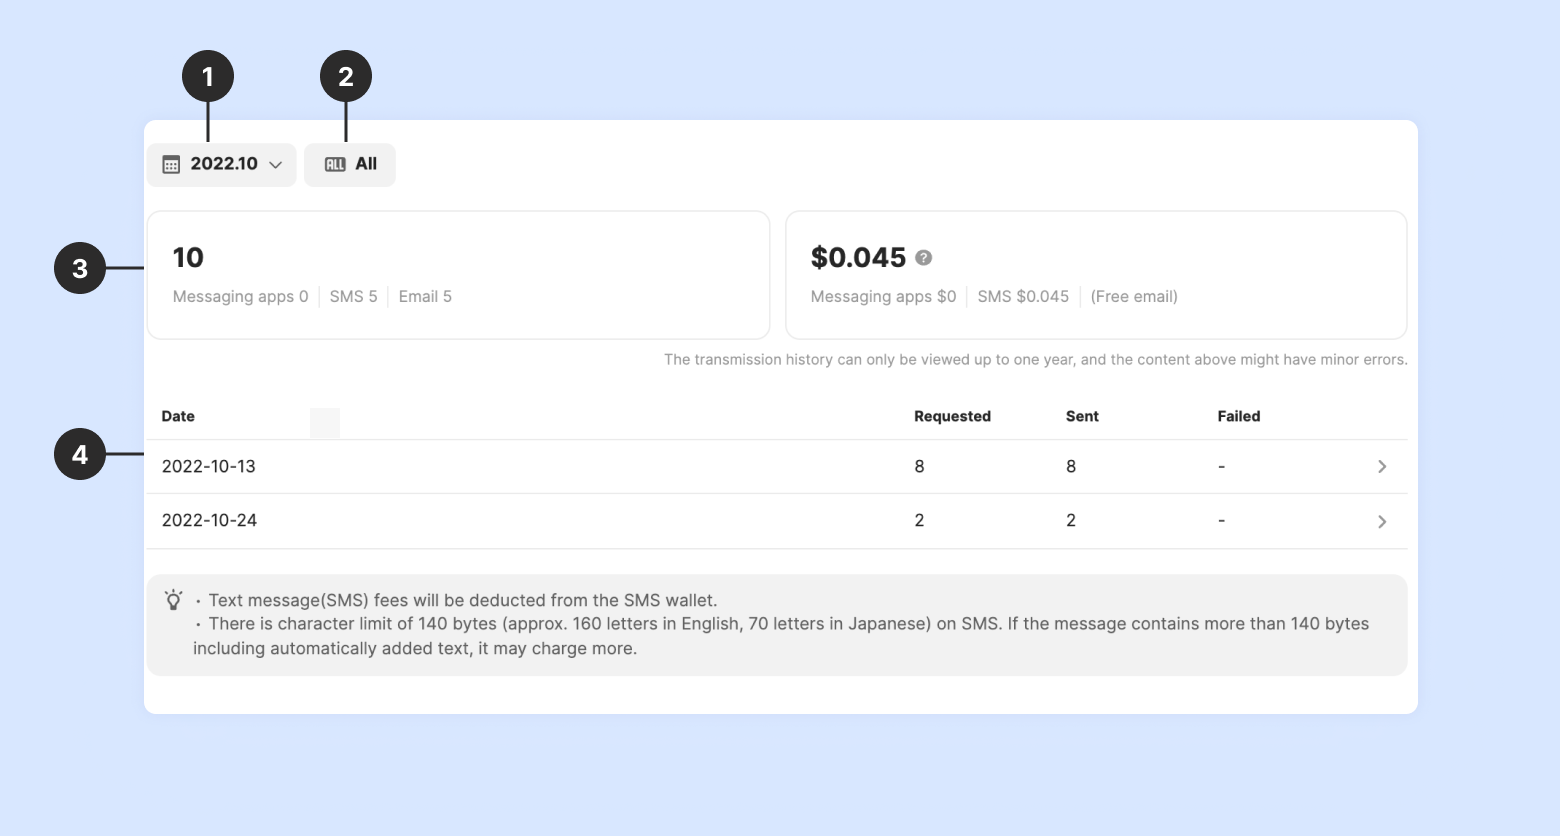
Task: Select the 2022-10-24 date row
Action: tap(210, 521)
